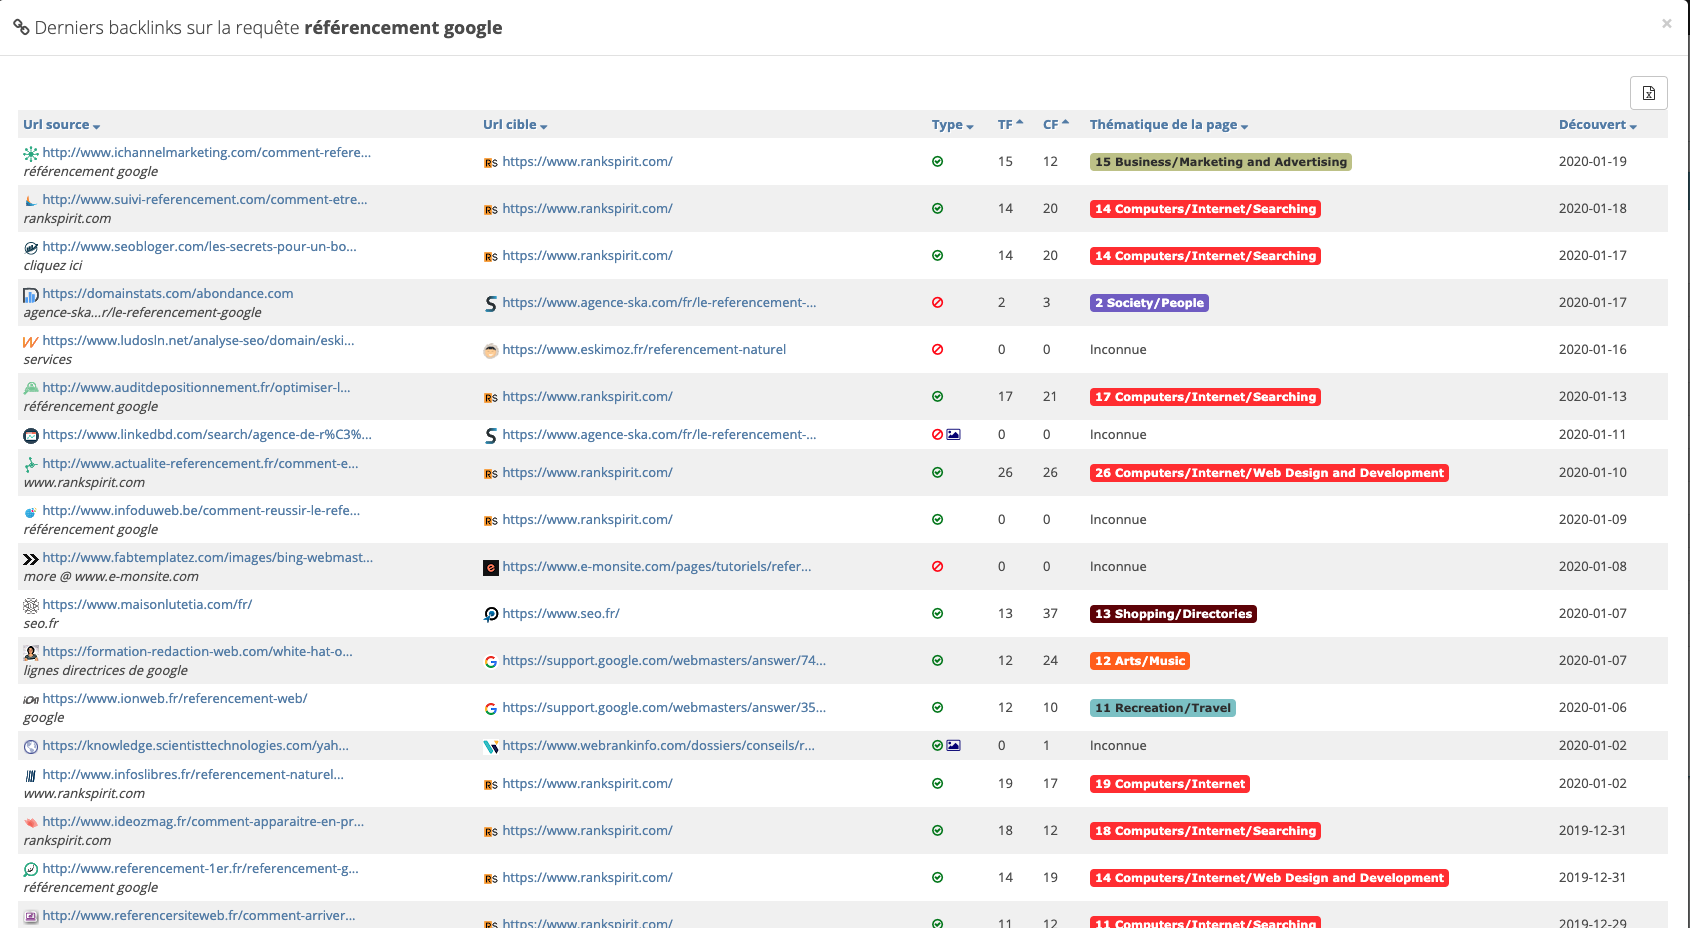Select the 12 Arts/Music tag

click(1140, 661)
